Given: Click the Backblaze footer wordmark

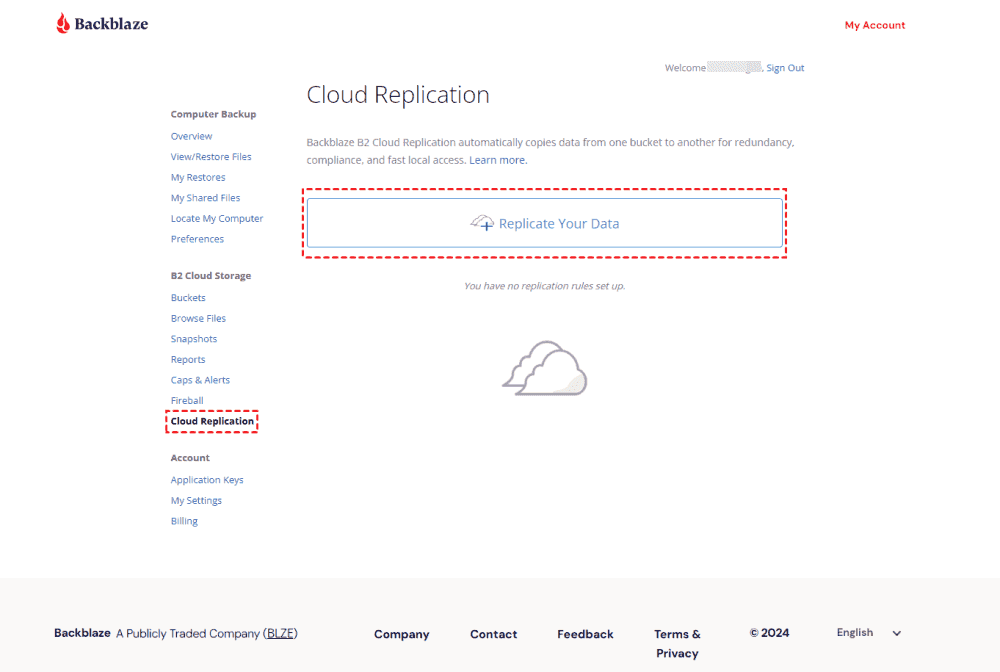Looking at the screenshot, I should click(82, 633).
